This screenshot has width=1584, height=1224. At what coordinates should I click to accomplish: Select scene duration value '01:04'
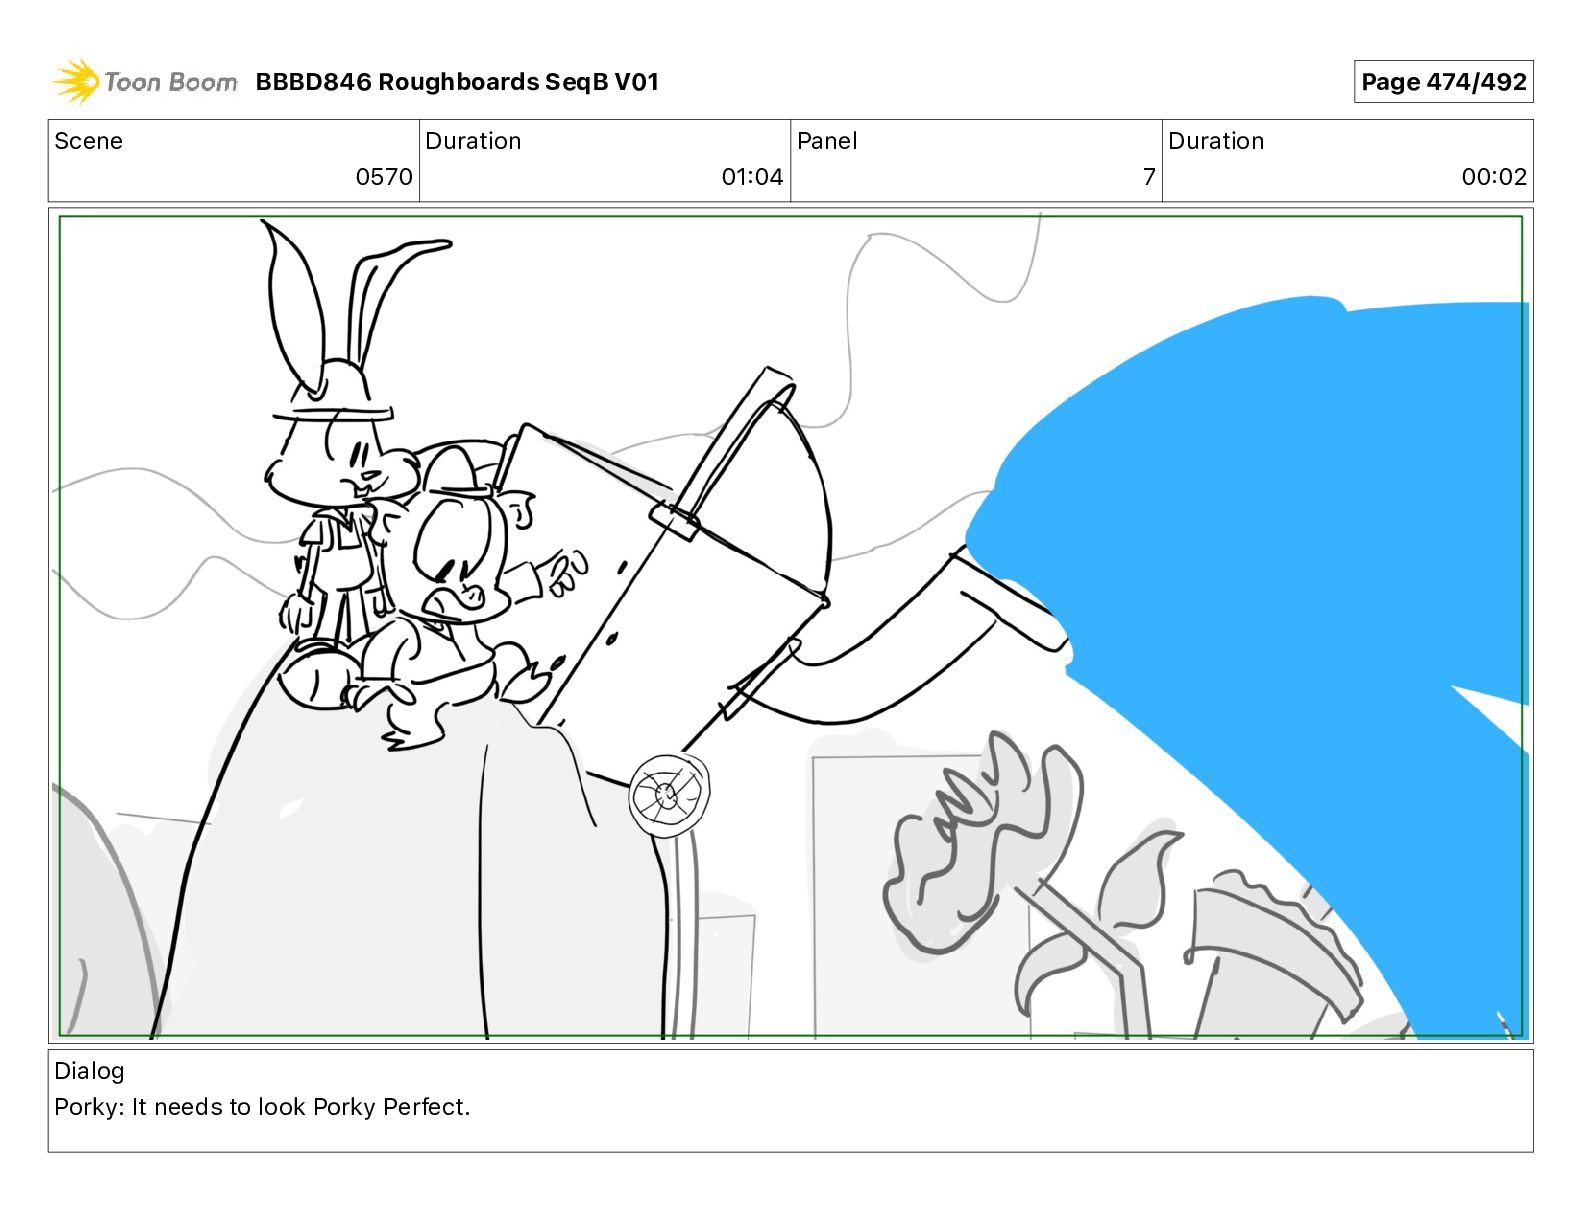(752, 177)
